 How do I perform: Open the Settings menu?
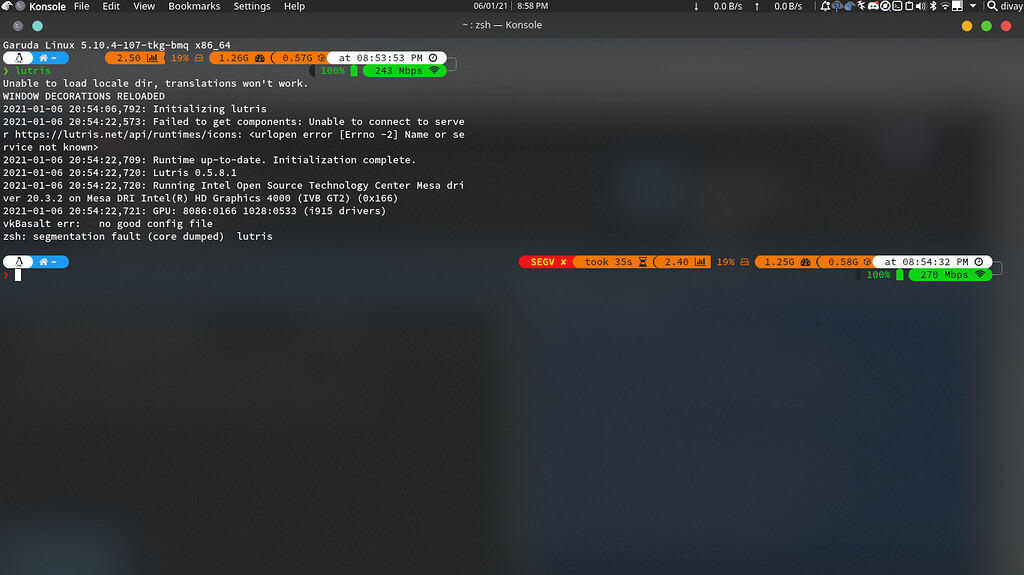(251, 6)
